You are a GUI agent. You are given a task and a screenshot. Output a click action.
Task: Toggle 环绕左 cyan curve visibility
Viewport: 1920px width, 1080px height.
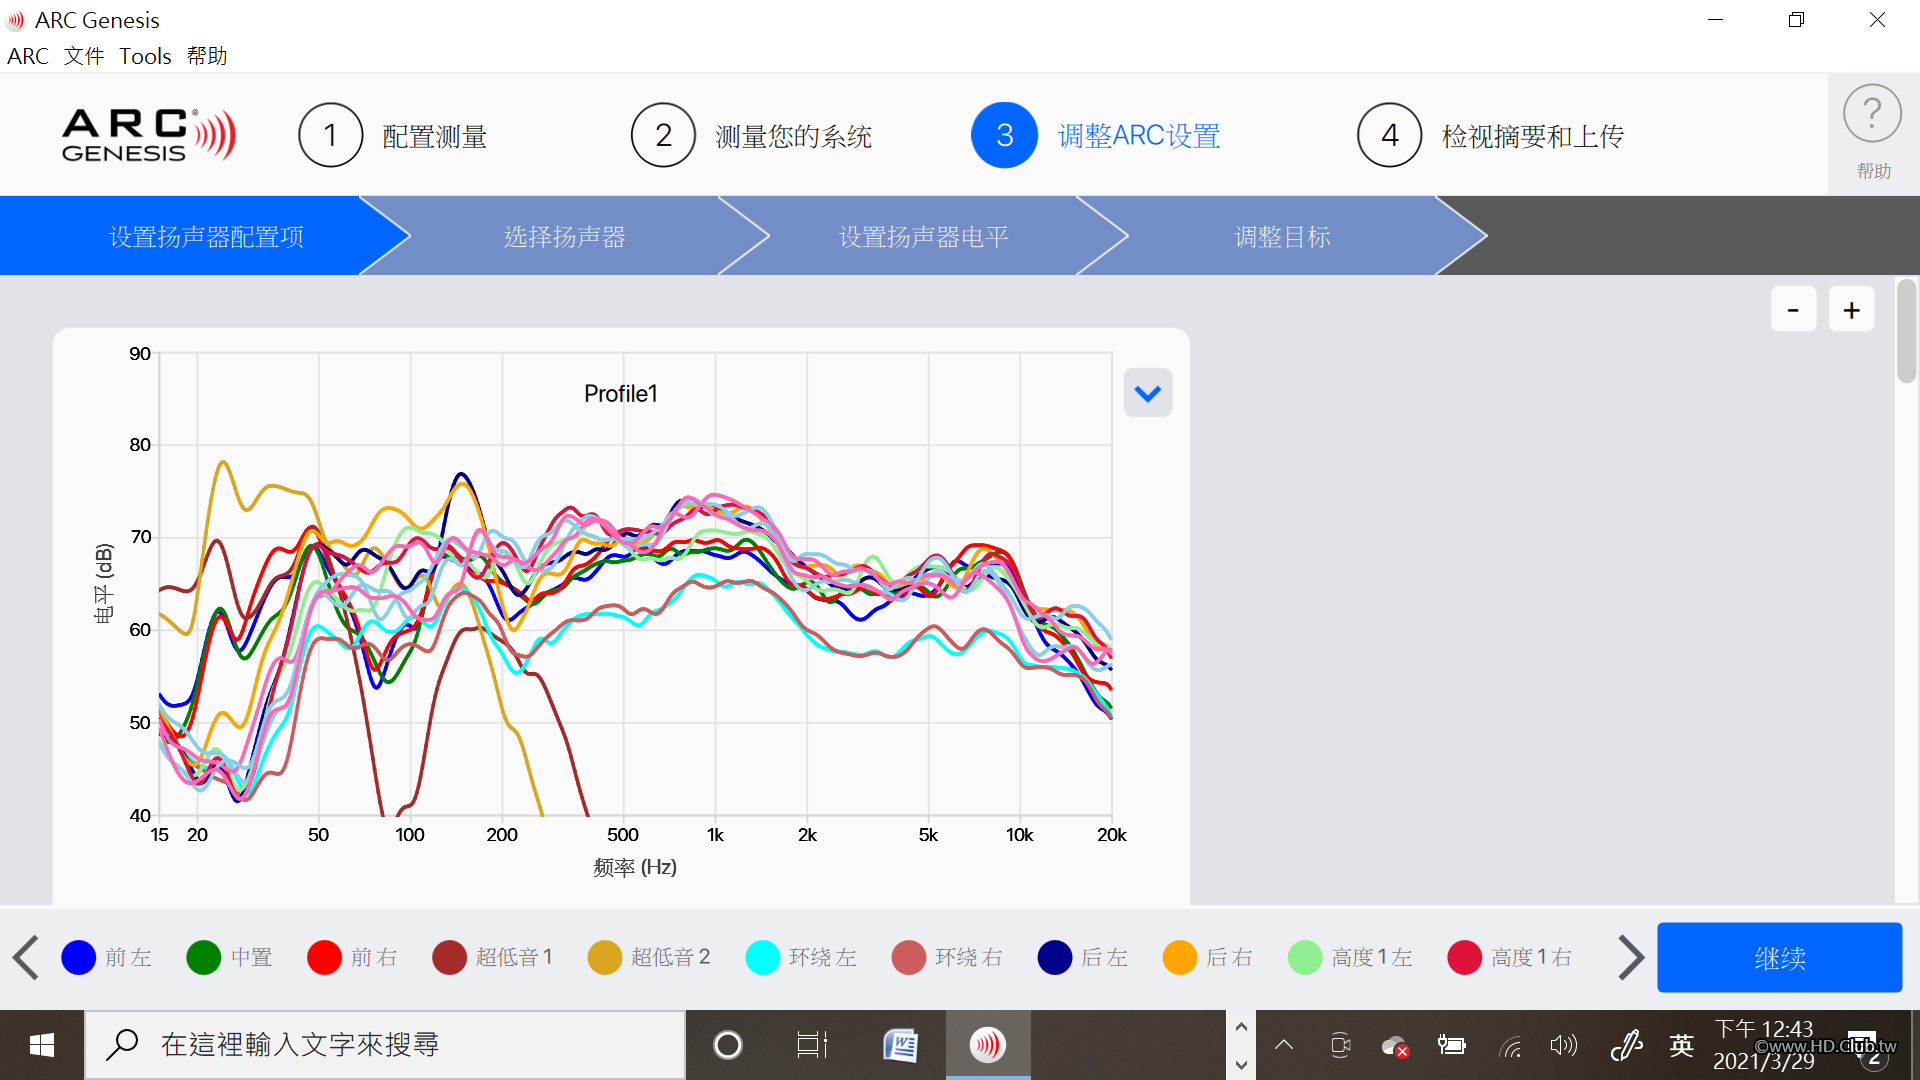(763, 957)
